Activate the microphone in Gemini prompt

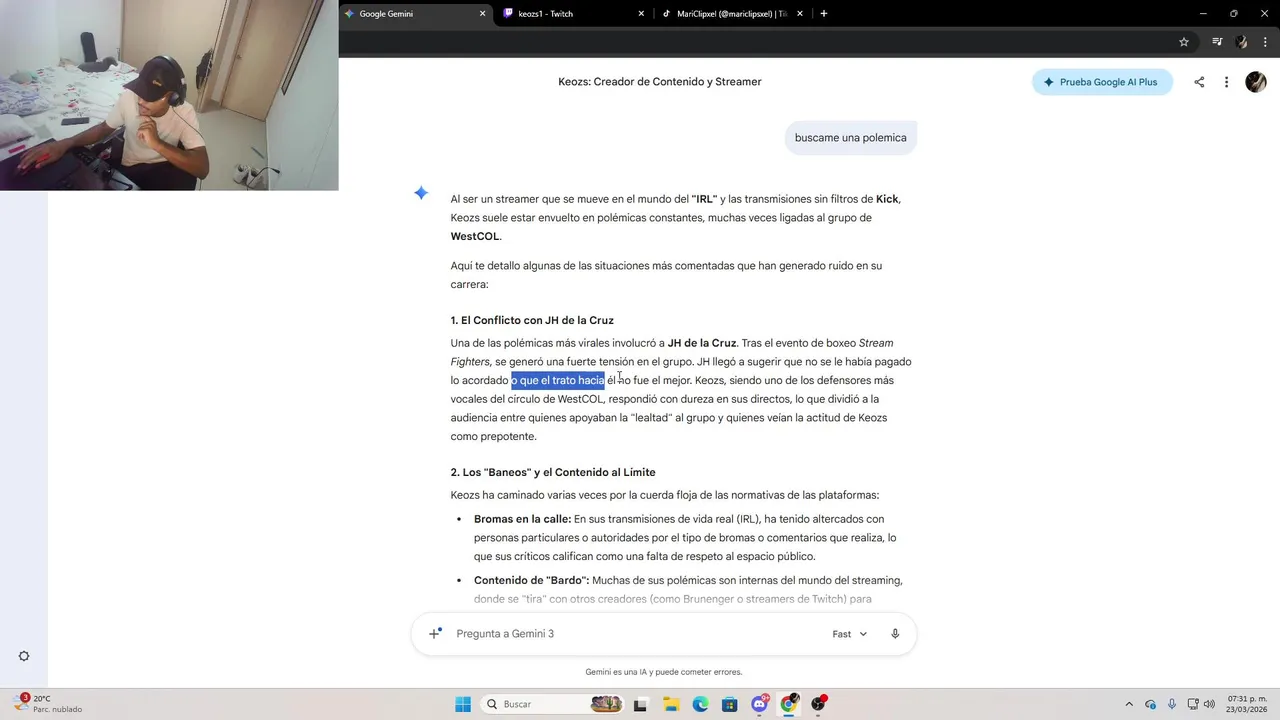(895, 633)
